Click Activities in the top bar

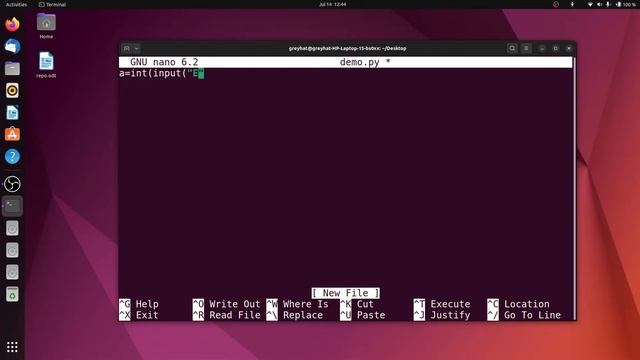click(x=16, y=4)
